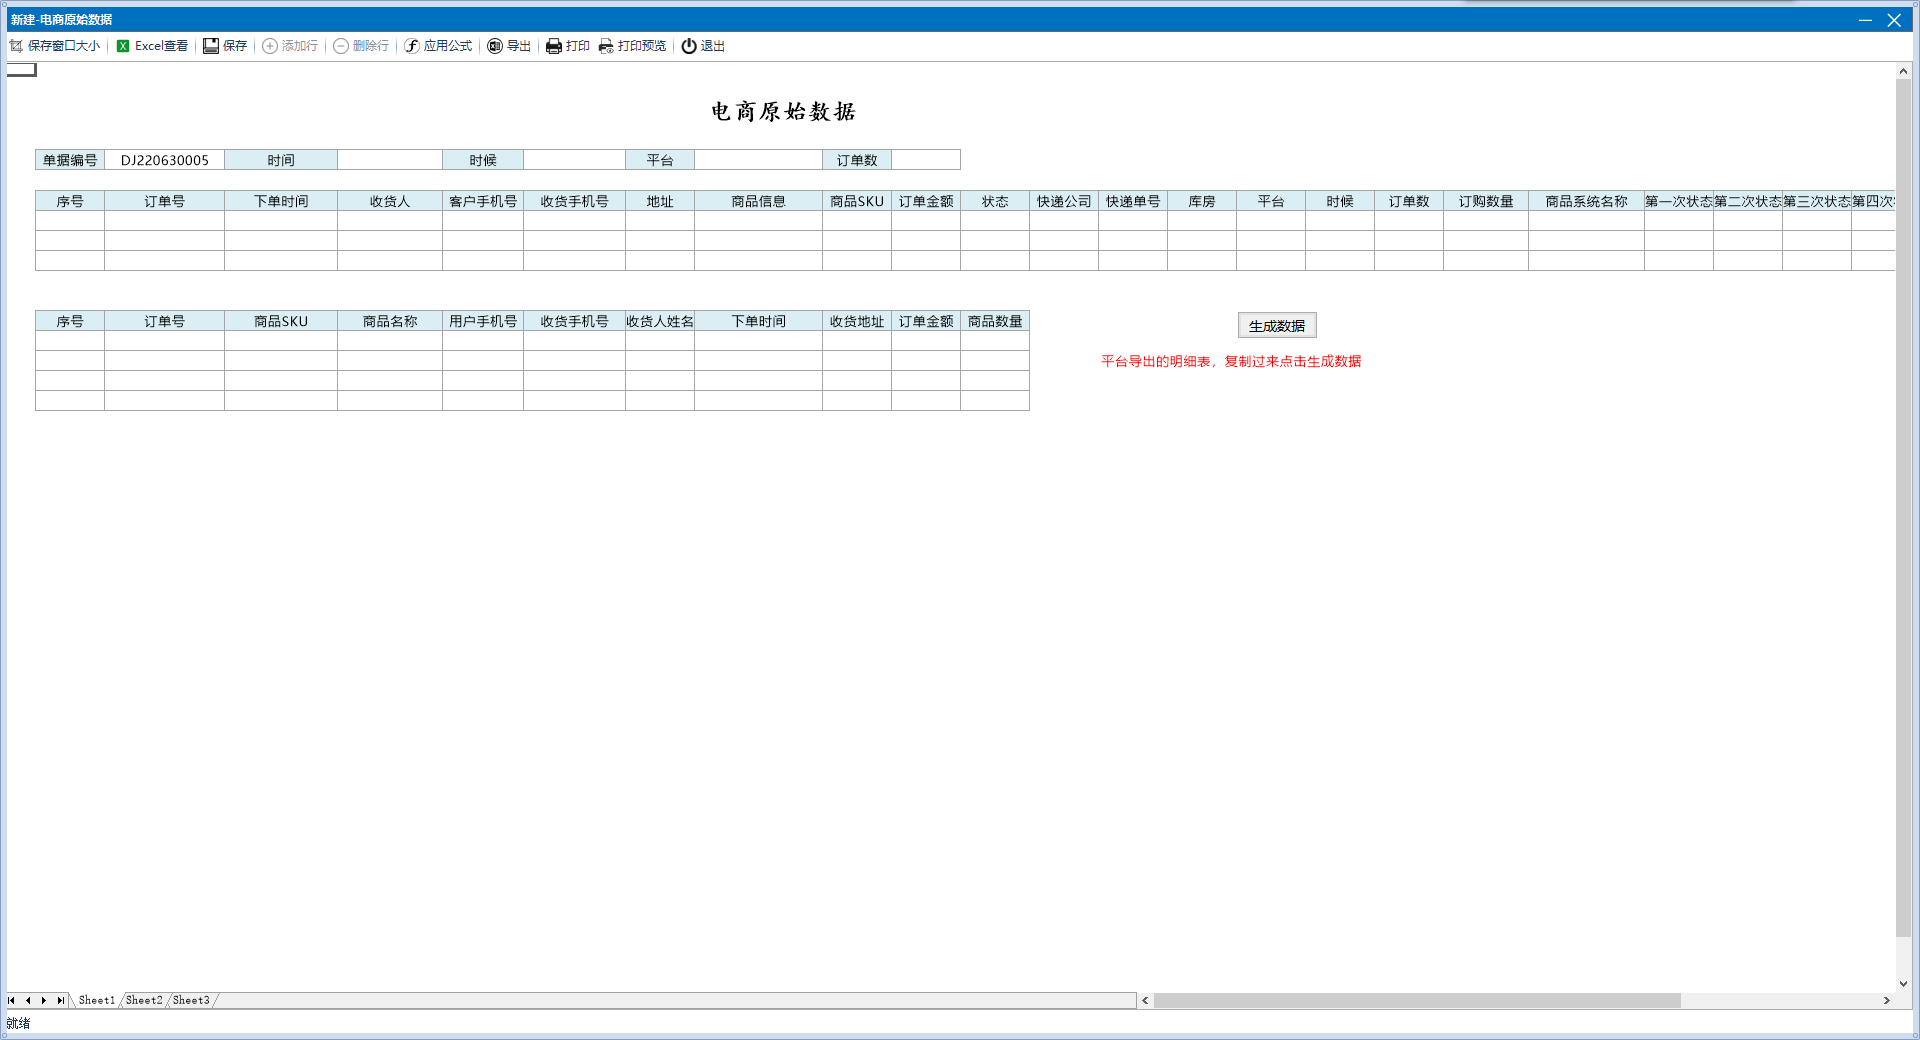Click the Delete Row toolbar icon
1920x1040 pixels.
tap(341, 46)
